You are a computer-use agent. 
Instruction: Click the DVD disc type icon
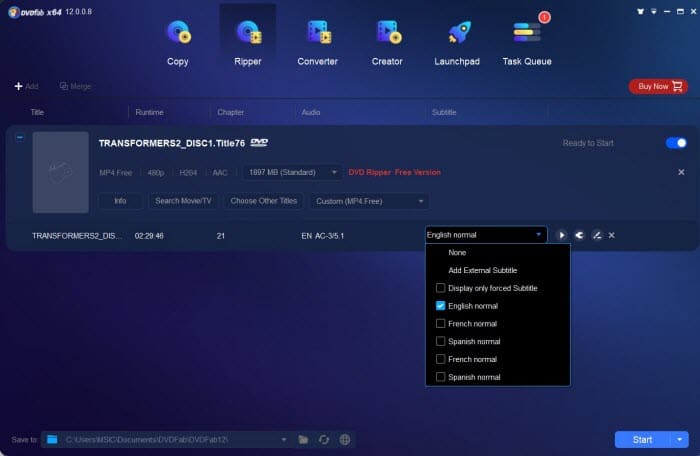tap(259, 142)
